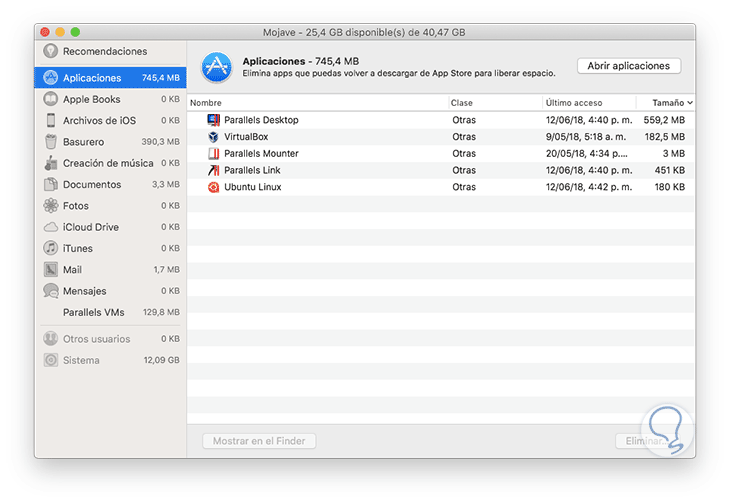The width and height of the screenshot is (730, 503).
Task: Select the Mensajes speech bubble icon
Action: click(x=50, y=291)
